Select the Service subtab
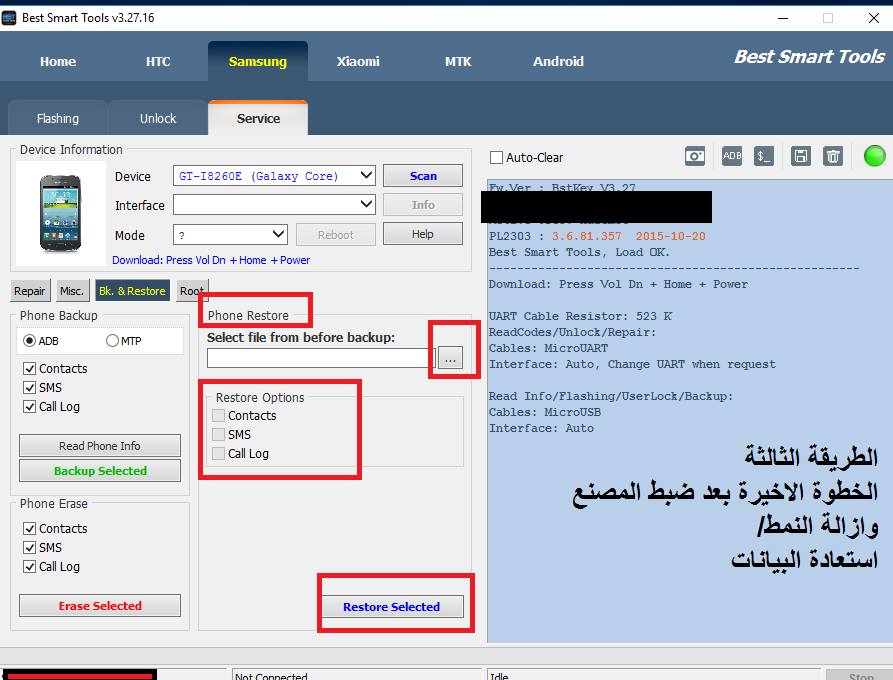The image size is (893, 680). pos(258,118)
